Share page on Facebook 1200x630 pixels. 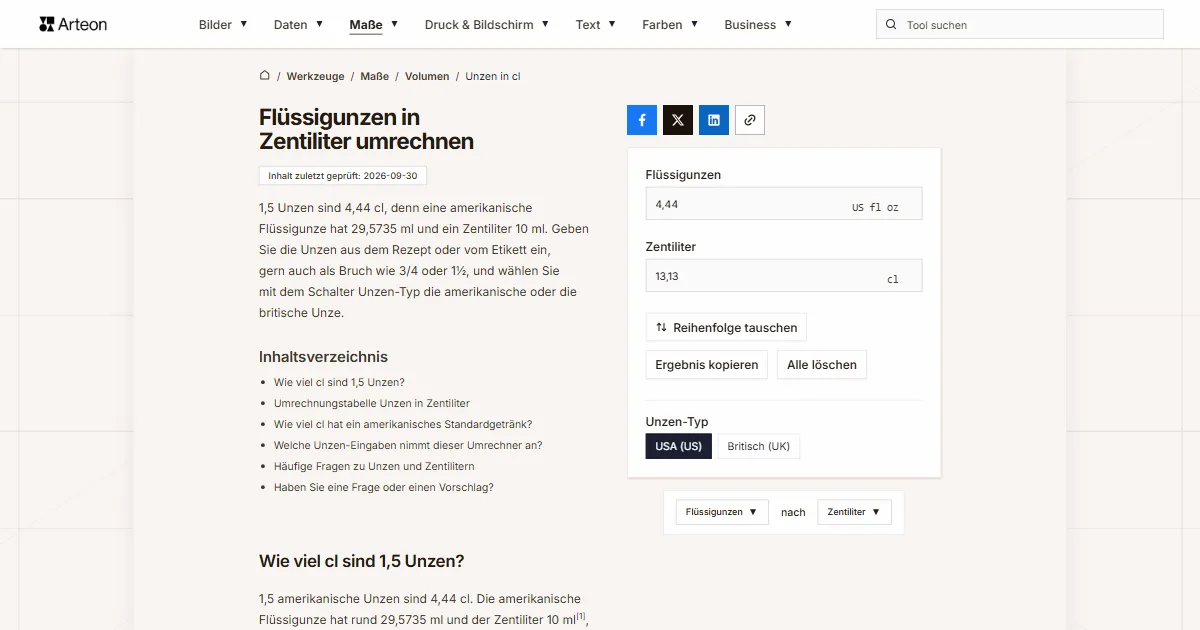point(642,120)
